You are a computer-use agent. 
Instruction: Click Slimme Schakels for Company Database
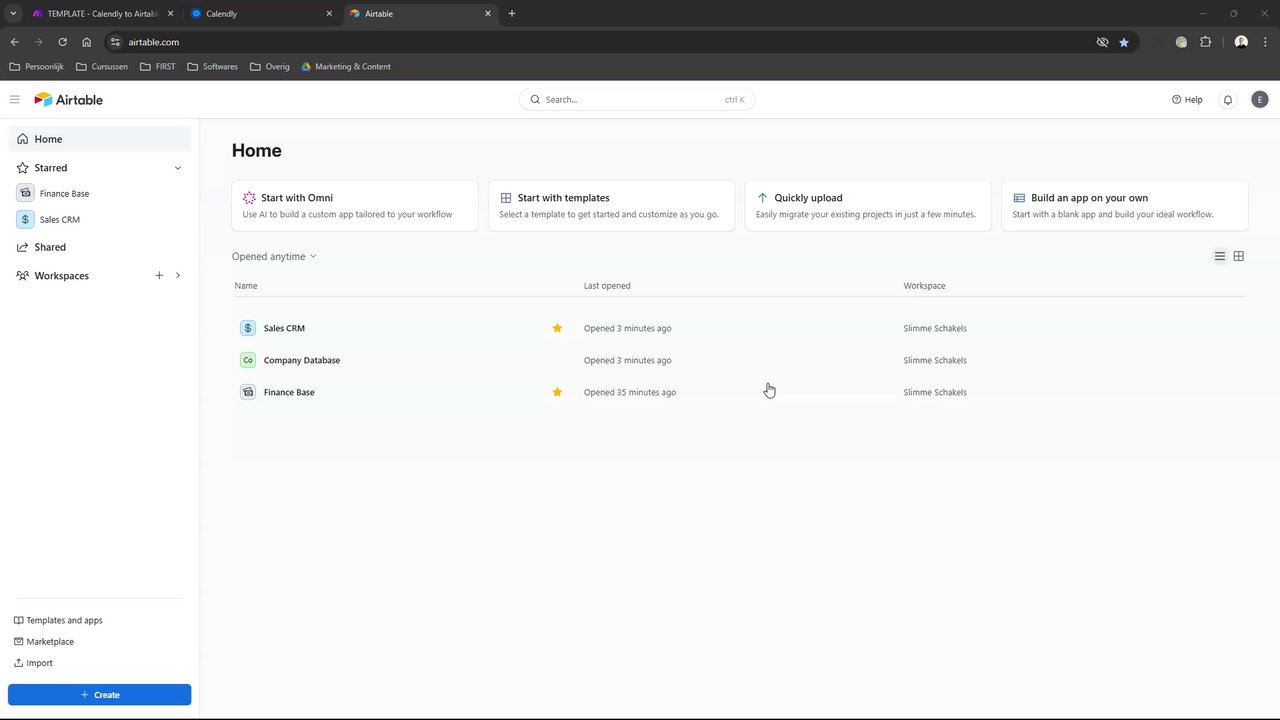pyautogui.click(x=935, y=360)
